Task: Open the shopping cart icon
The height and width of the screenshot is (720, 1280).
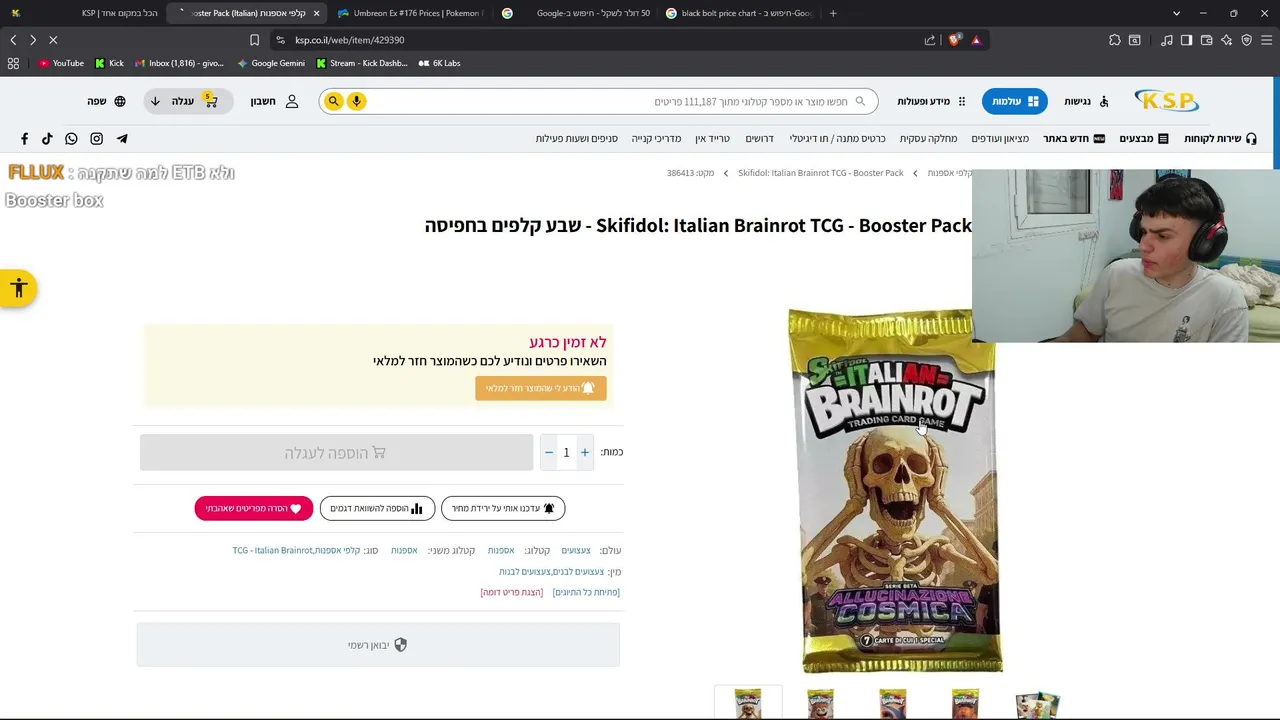Action: point(210,101)
